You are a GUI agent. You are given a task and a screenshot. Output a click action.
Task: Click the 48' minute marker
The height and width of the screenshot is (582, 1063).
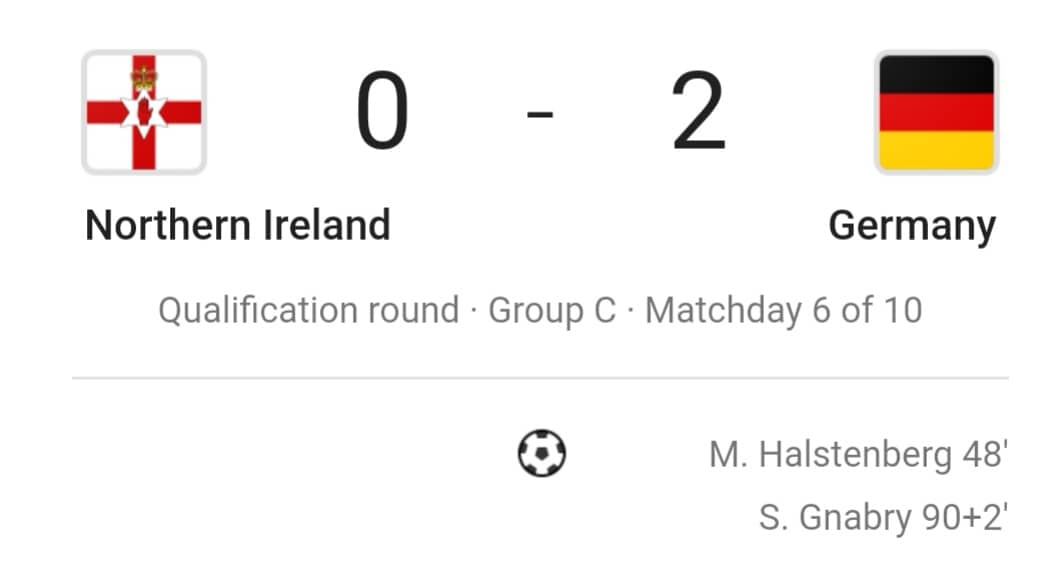985,454
